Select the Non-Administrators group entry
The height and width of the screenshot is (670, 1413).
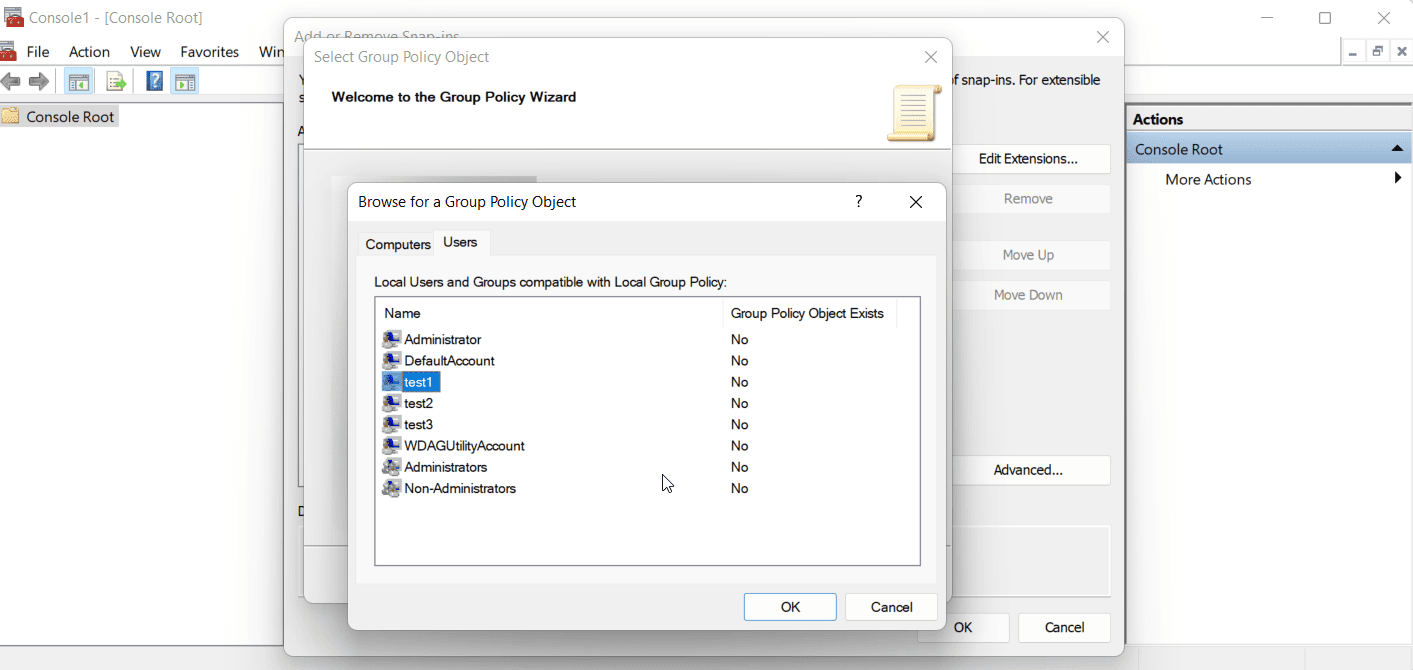(x=460, y=488)
